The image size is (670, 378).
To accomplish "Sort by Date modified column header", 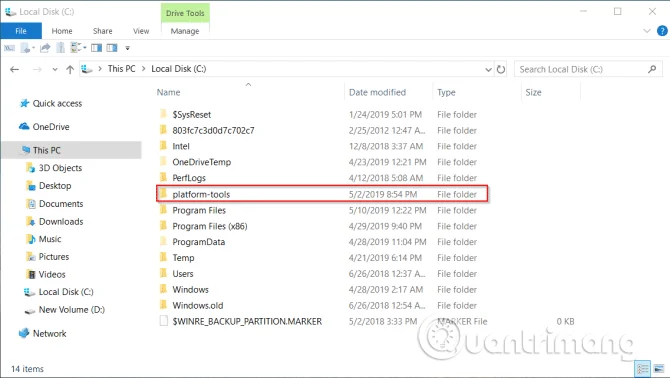I will [x=377, y=92].
